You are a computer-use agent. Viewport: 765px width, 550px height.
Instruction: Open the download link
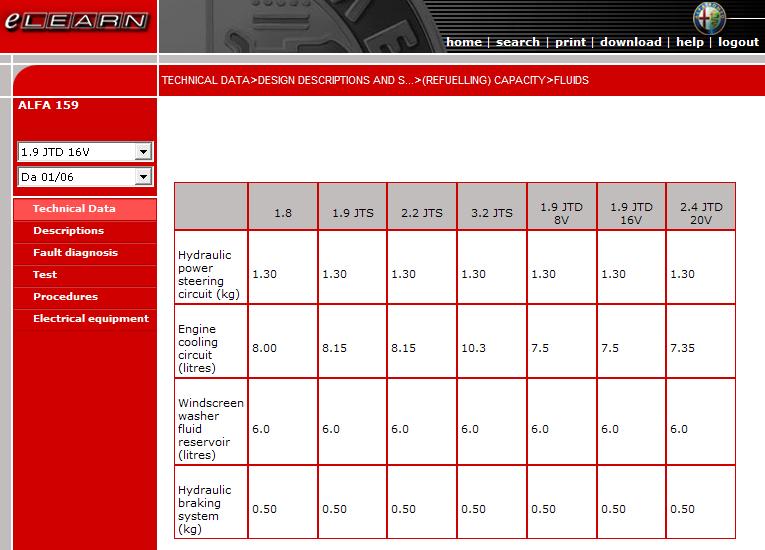pyautogui.click(x=630, y=42)
